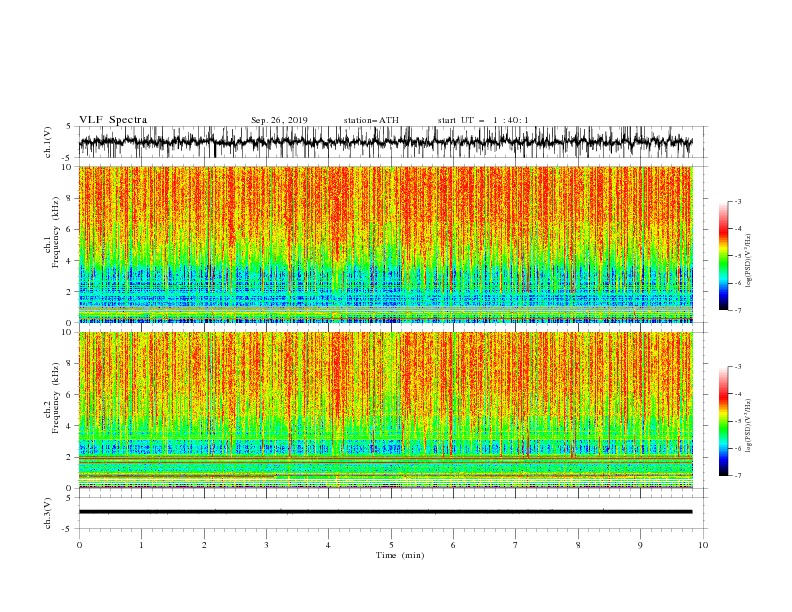The width and height of the screenshot is (792, 612).
Task: Click the "Time (min)" axis title
Action: click(x=400, y=555)
